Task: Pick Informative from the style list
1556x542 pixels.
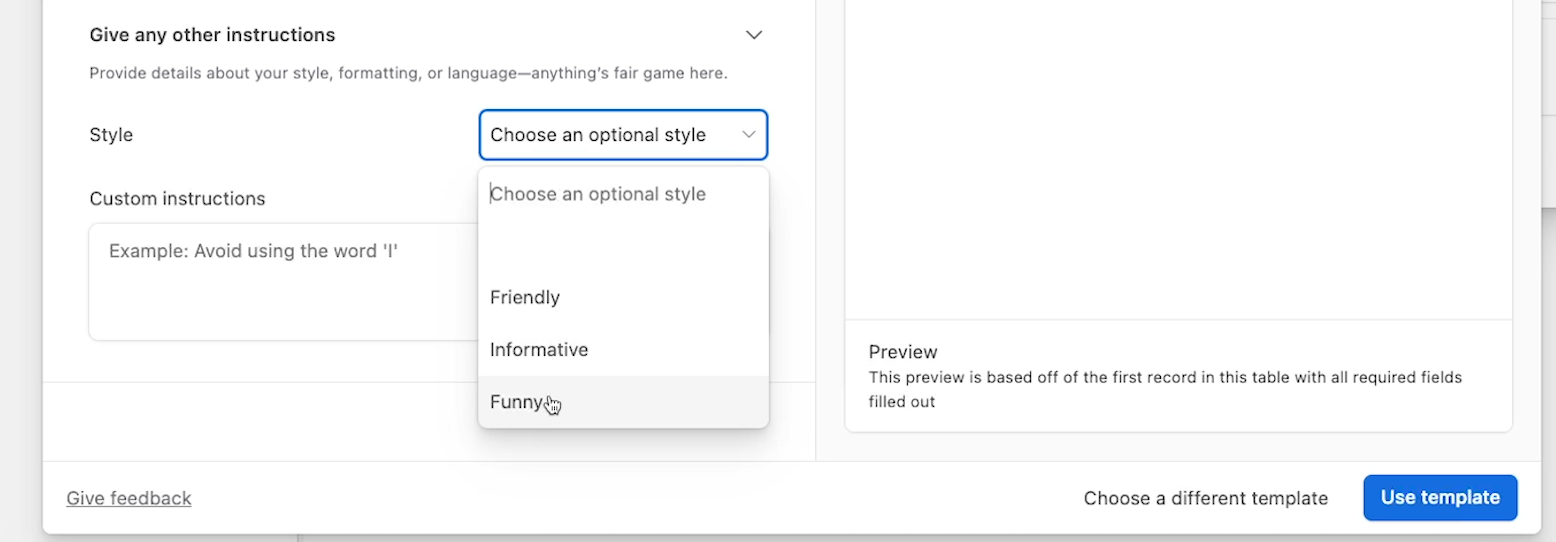Action: click(539, 350)
